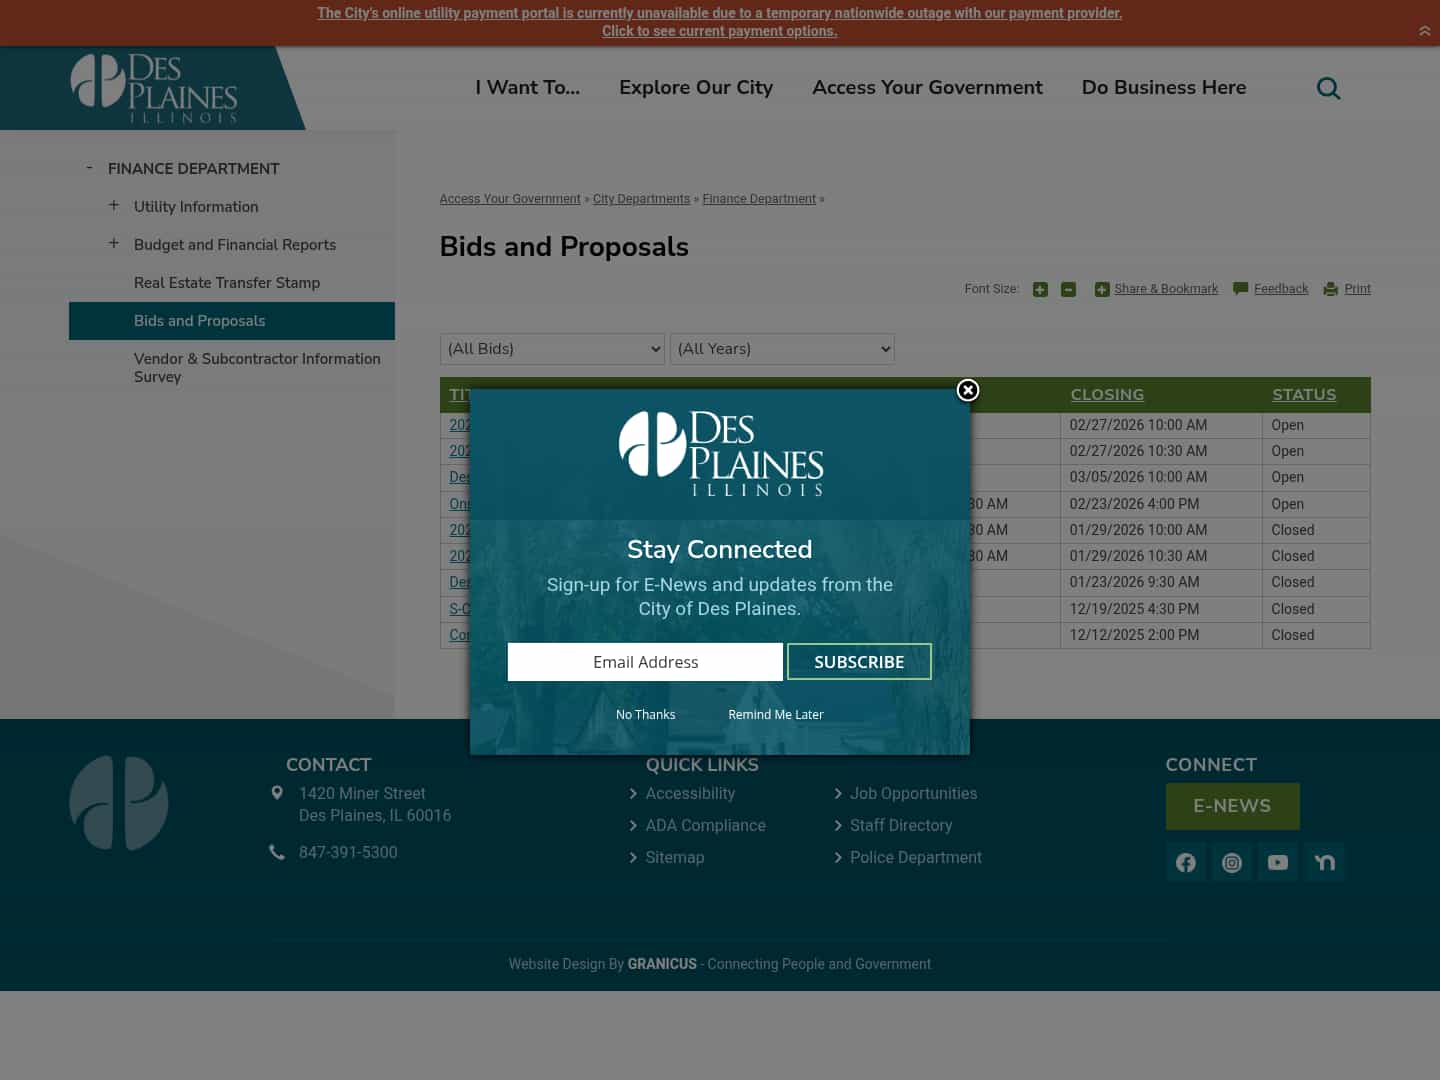Open the (All Bids) filter dropdown
The width and height of the screenshot is (1440, 1080).
(x=552, y=349)
